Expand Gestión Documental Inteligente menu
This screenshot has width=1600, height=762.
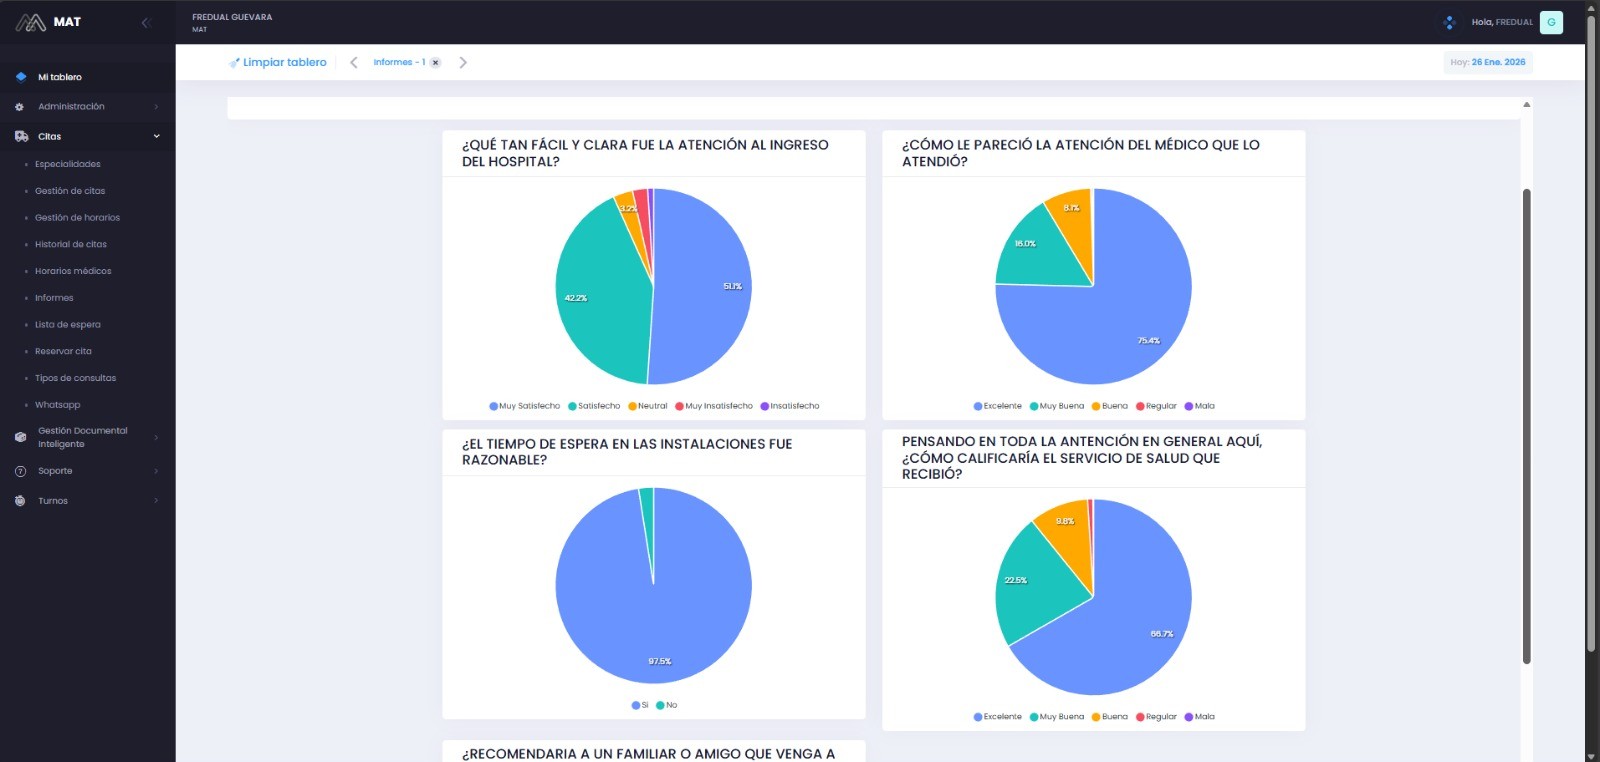pos(82,437)
